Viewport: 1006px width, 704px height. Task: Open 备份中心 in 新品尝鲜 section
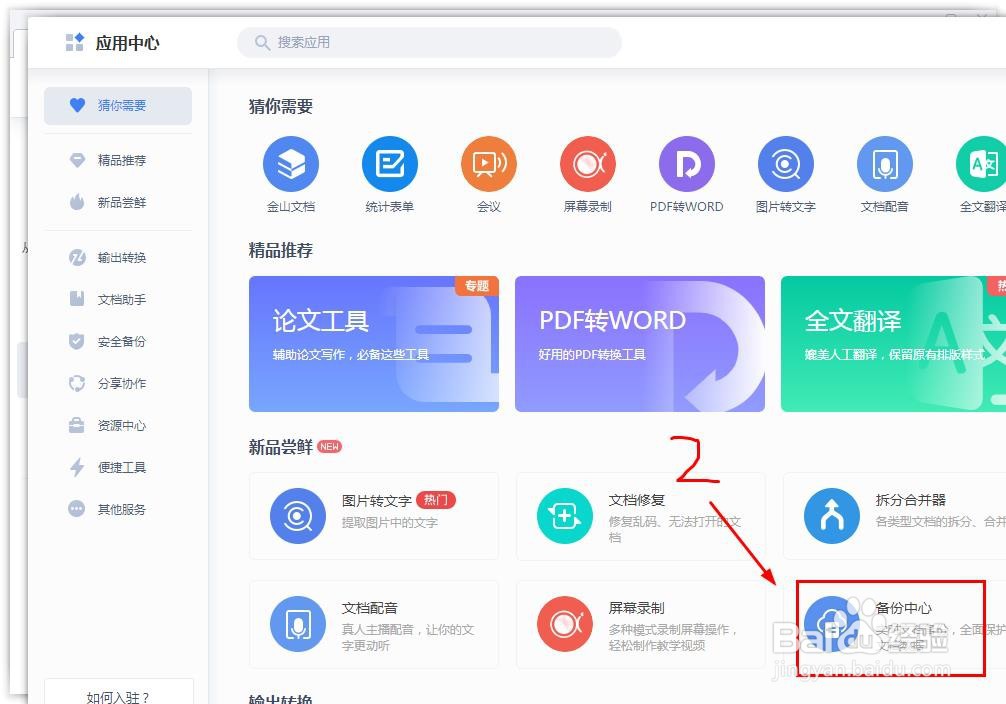coord(890,624)
